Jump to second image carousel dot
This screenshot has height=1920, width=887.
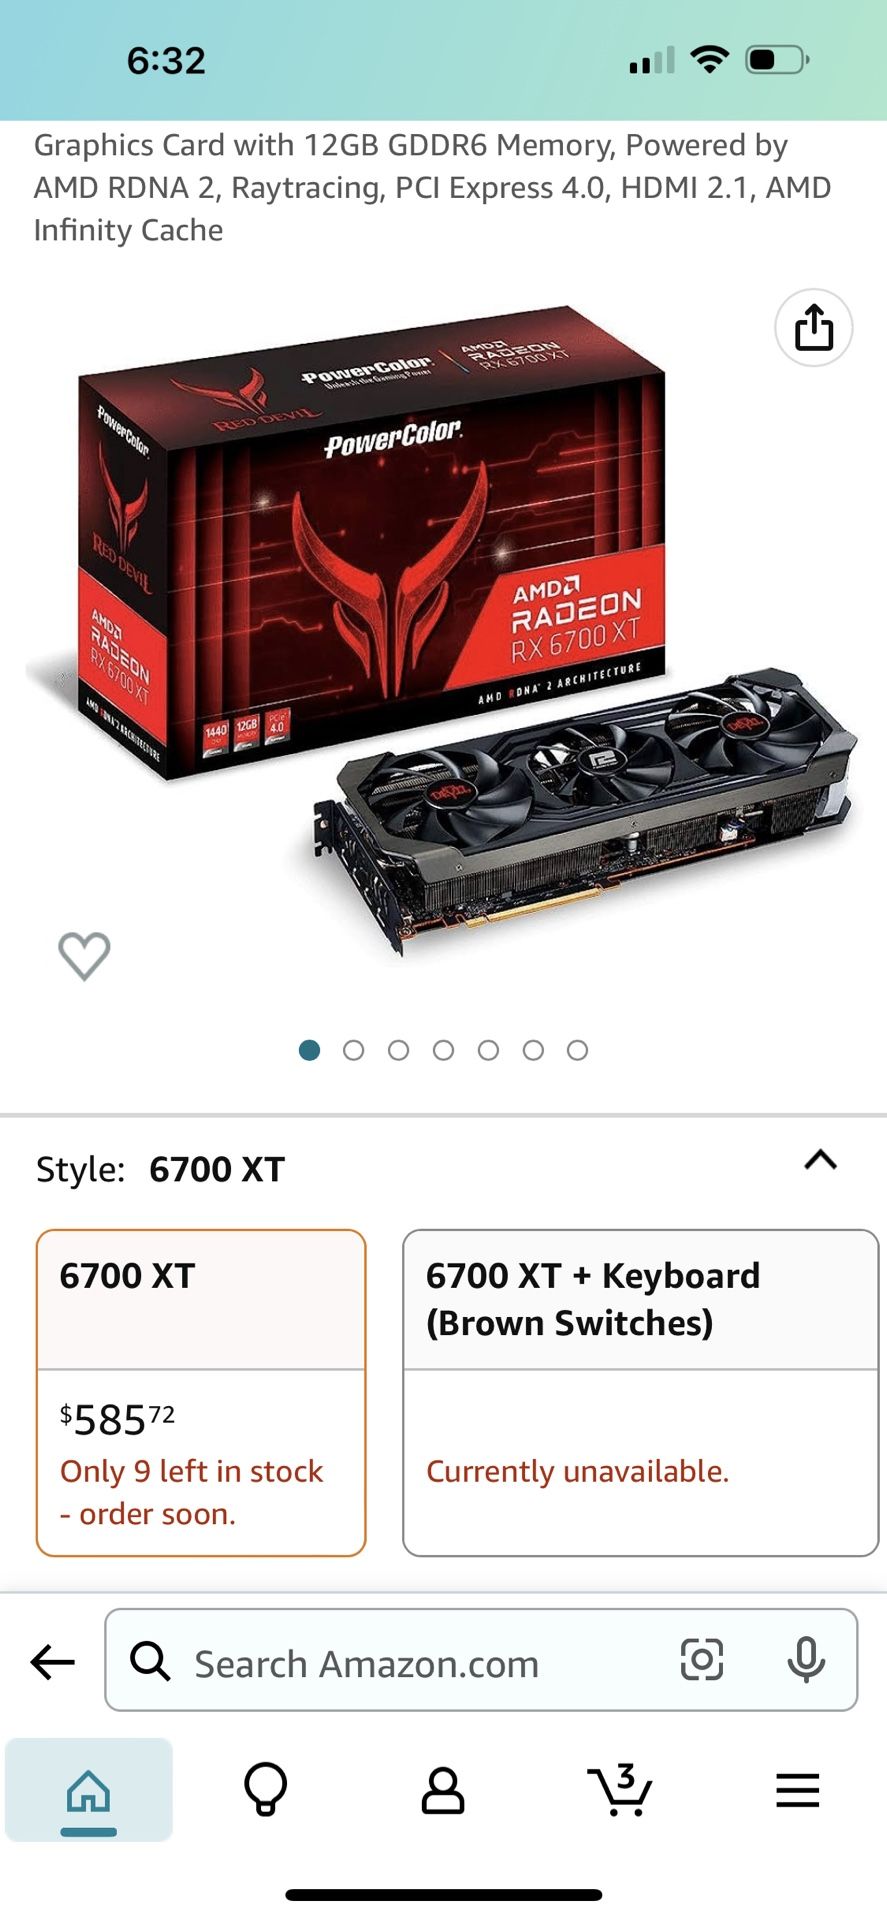pos(353,1050)
